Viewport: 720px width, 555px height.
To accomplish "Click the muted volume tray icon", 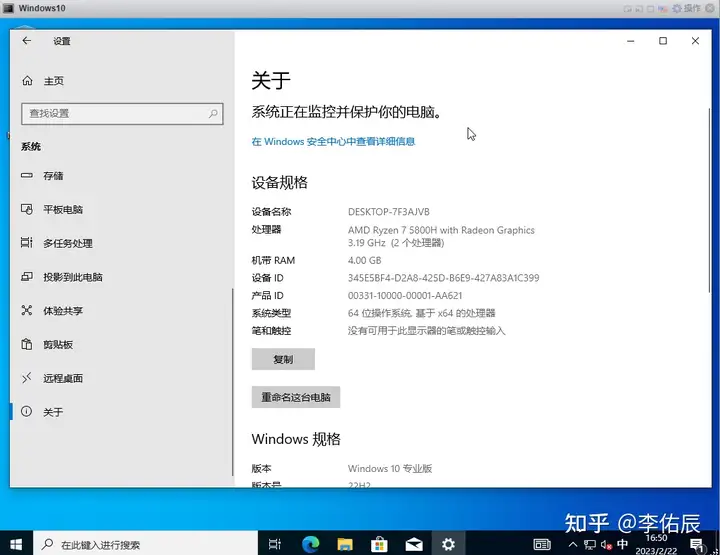I will [607, 545].
